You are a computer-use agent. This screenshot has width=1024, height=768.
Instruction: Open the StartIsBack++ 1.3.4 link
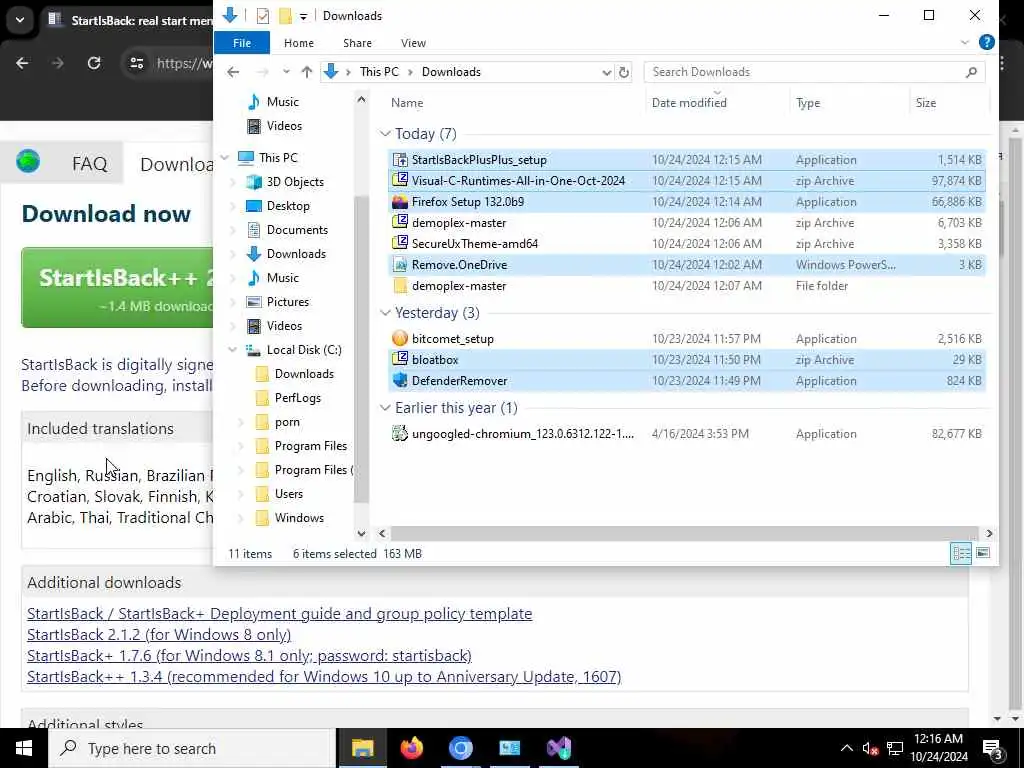324,677
